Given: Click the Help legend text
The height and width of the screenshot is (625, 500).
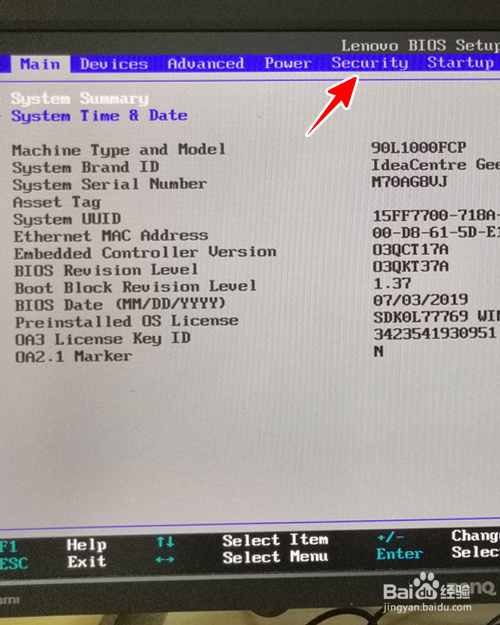Looking at the screenshot, I should click(x=87, y=545).
